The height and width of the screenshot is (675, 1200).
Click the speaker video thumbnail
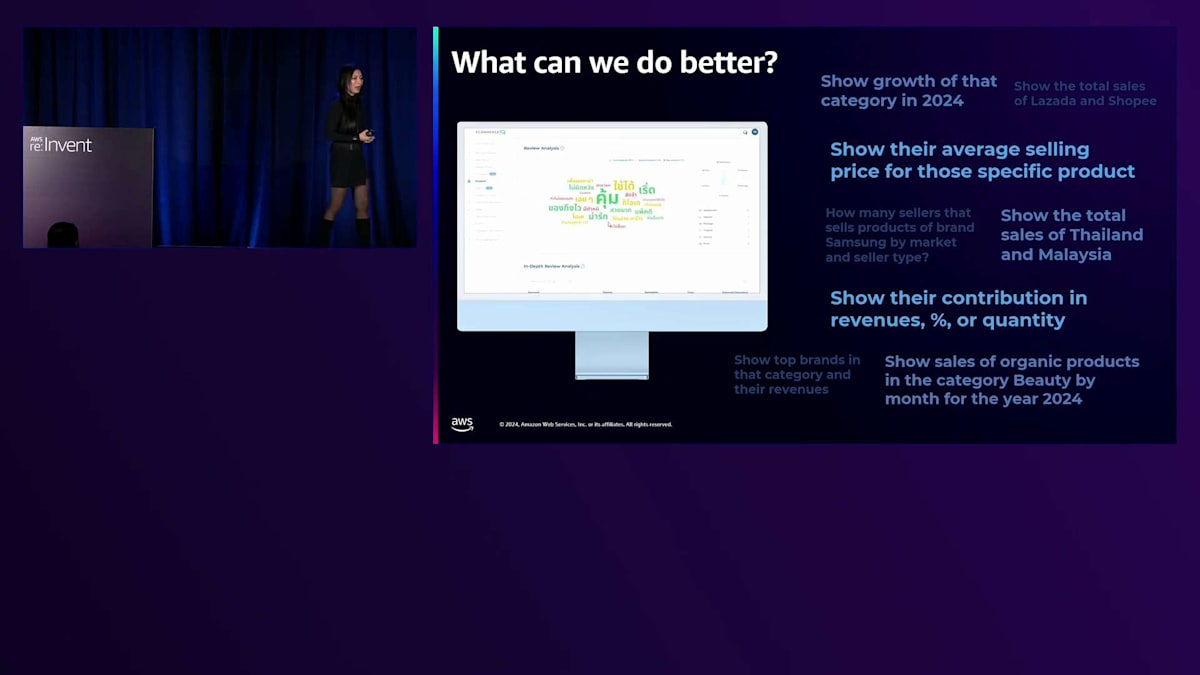(x=220, y=137)
